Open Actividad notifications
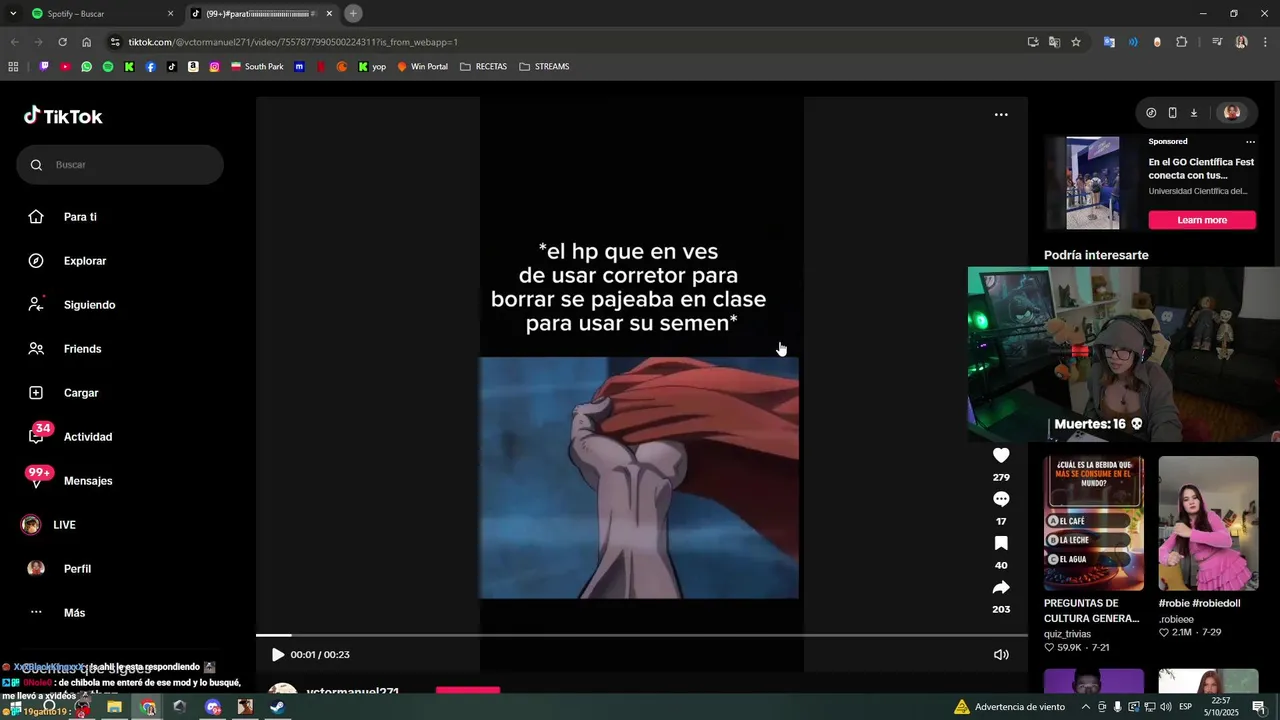The width and height of the screenshot is (1280, 720). coord(88,437)
